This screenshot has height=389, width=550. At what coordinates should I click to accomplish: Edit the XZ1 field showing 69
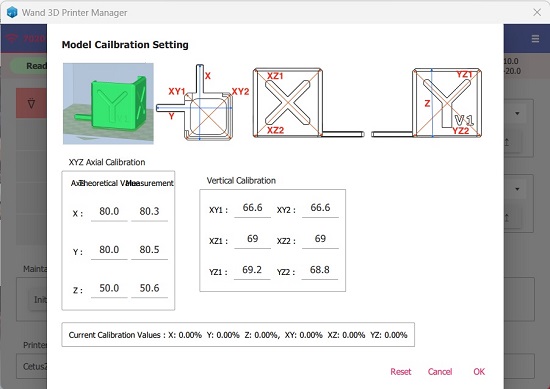253,239
